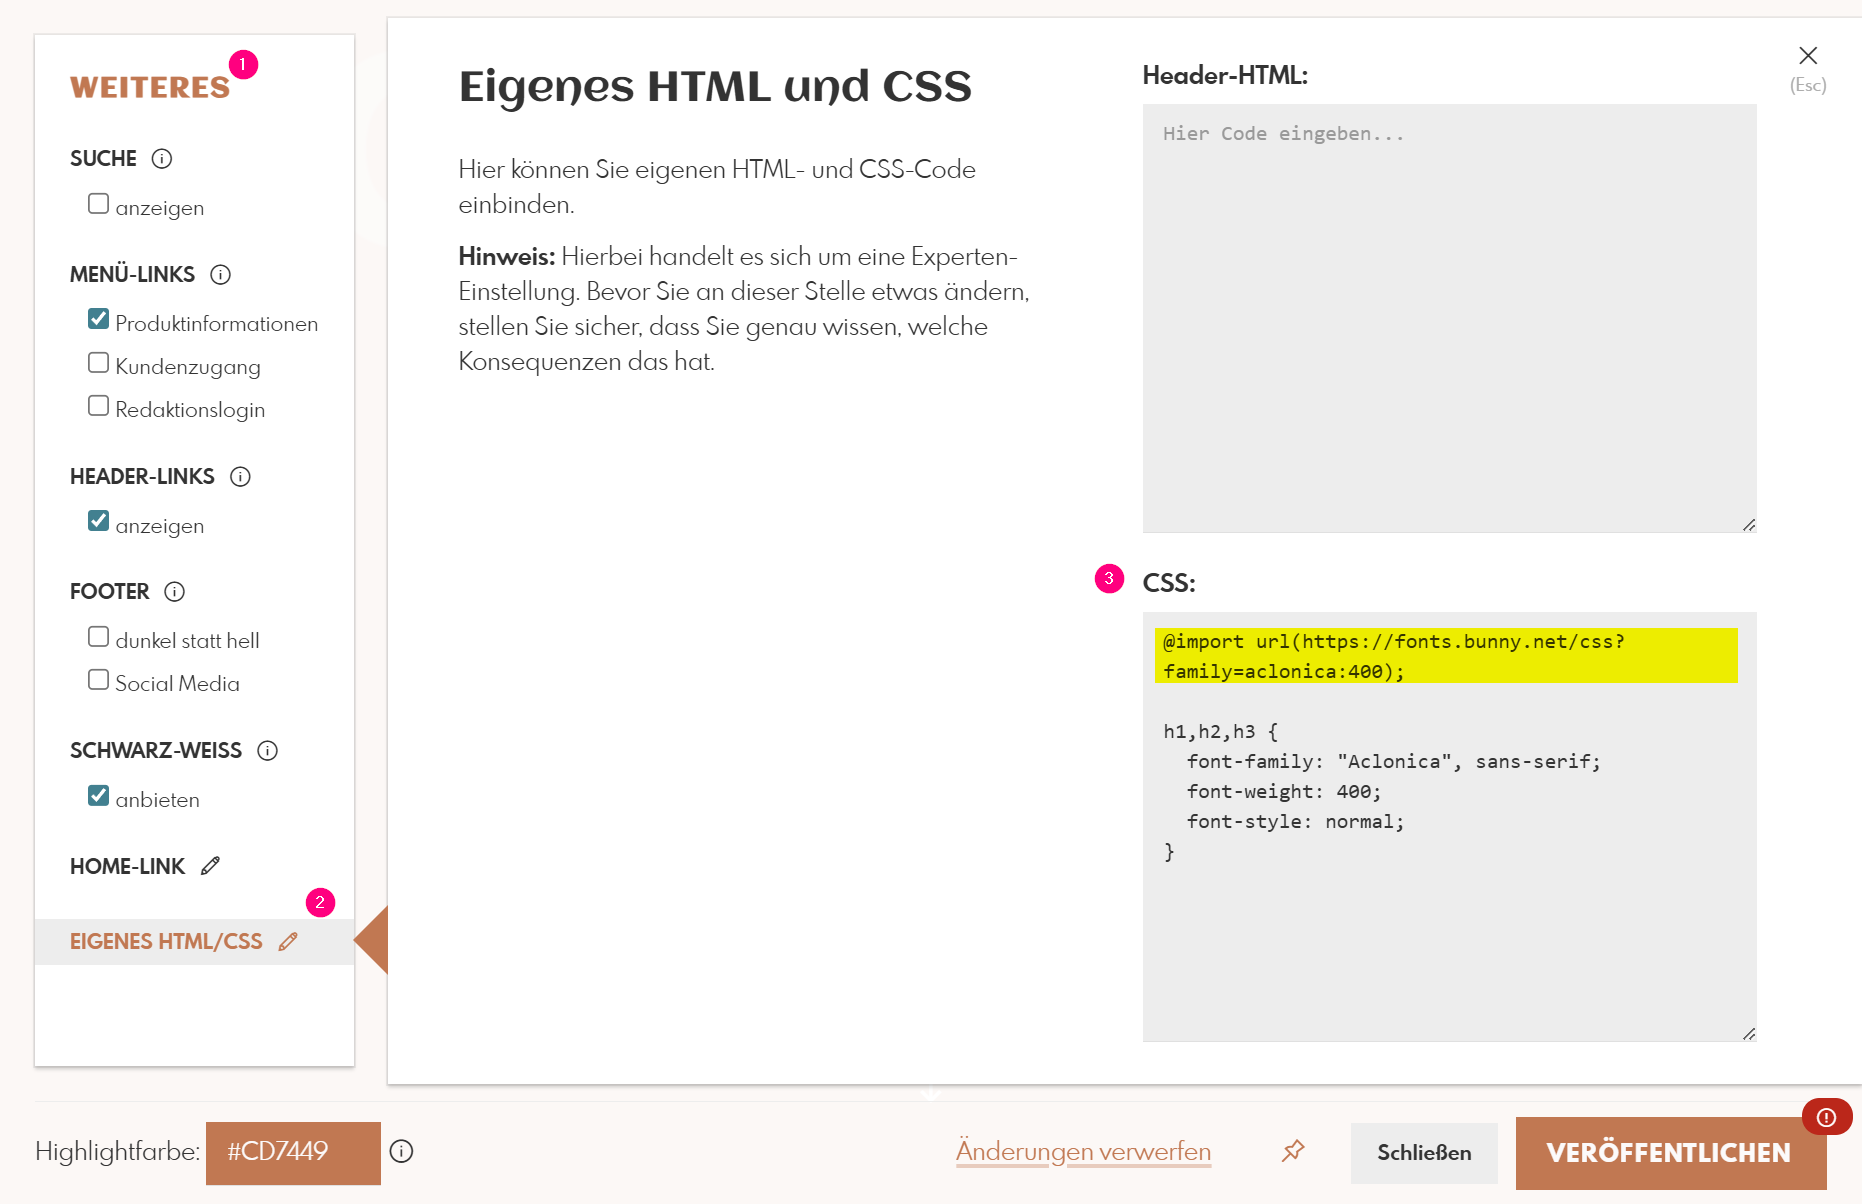Click Änderungen verwerfen link
Viewport: 1862px width, 1204px height.
click(1083, 1152)
